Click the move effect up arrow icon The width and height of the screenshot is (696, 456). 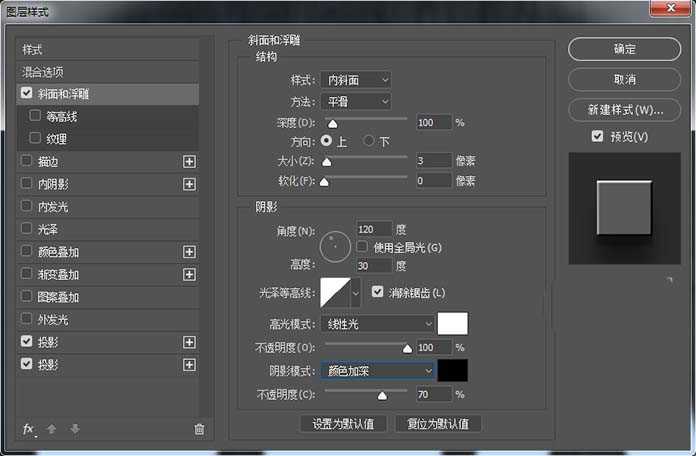(52, 429)
